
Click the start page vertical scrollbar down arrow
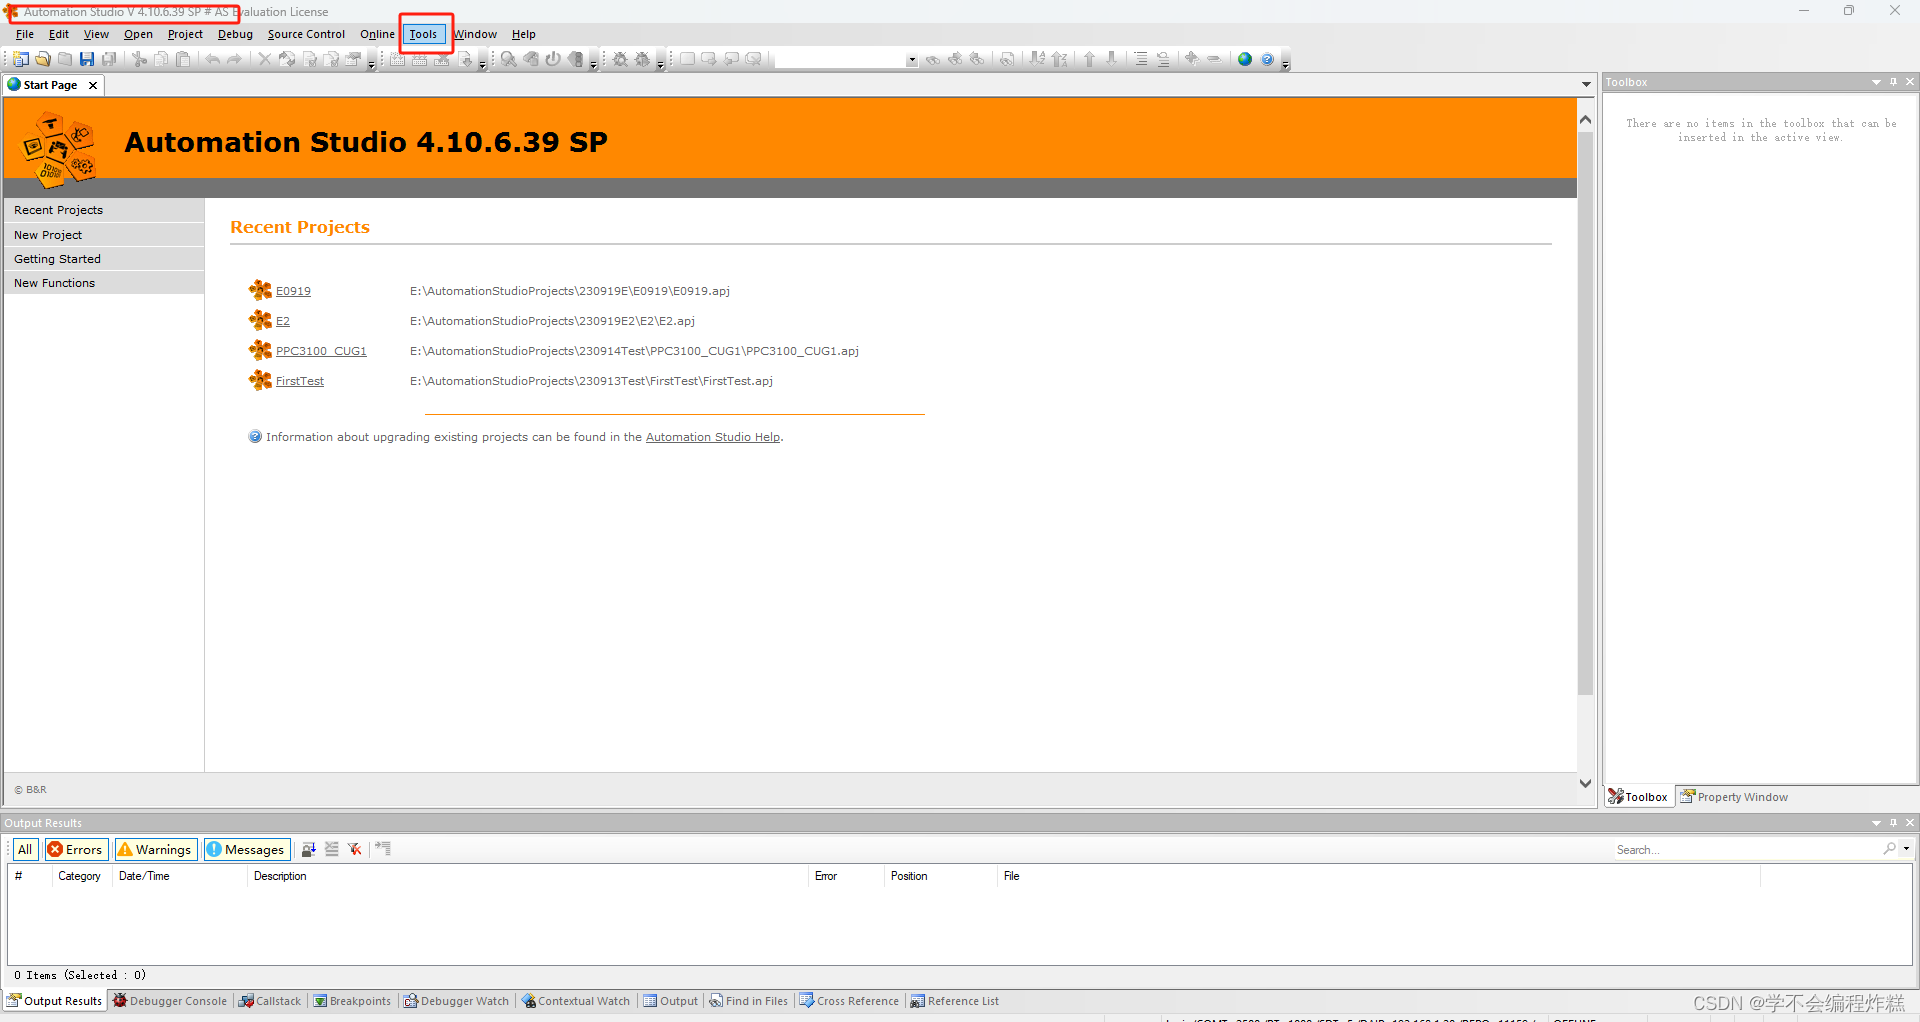tap(1585, 783)
